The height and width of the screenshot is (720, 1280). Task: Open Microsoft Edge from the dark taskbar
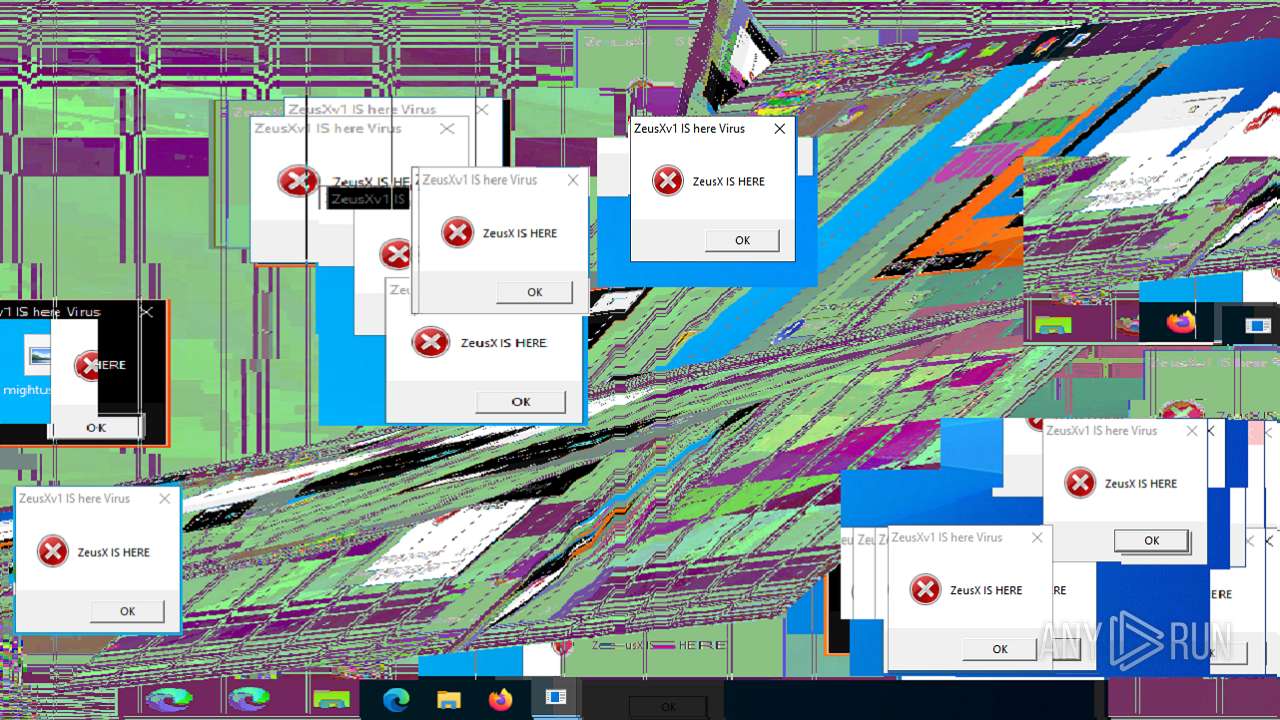click(396, 699)
